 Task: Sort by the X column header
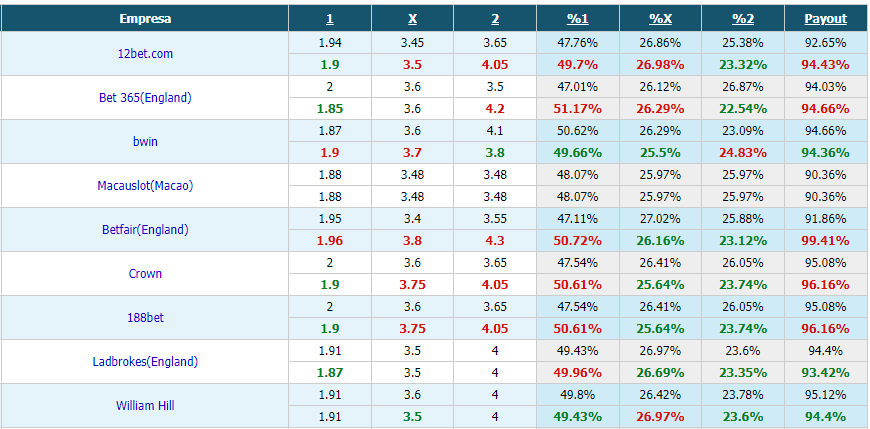pos(412,19)
